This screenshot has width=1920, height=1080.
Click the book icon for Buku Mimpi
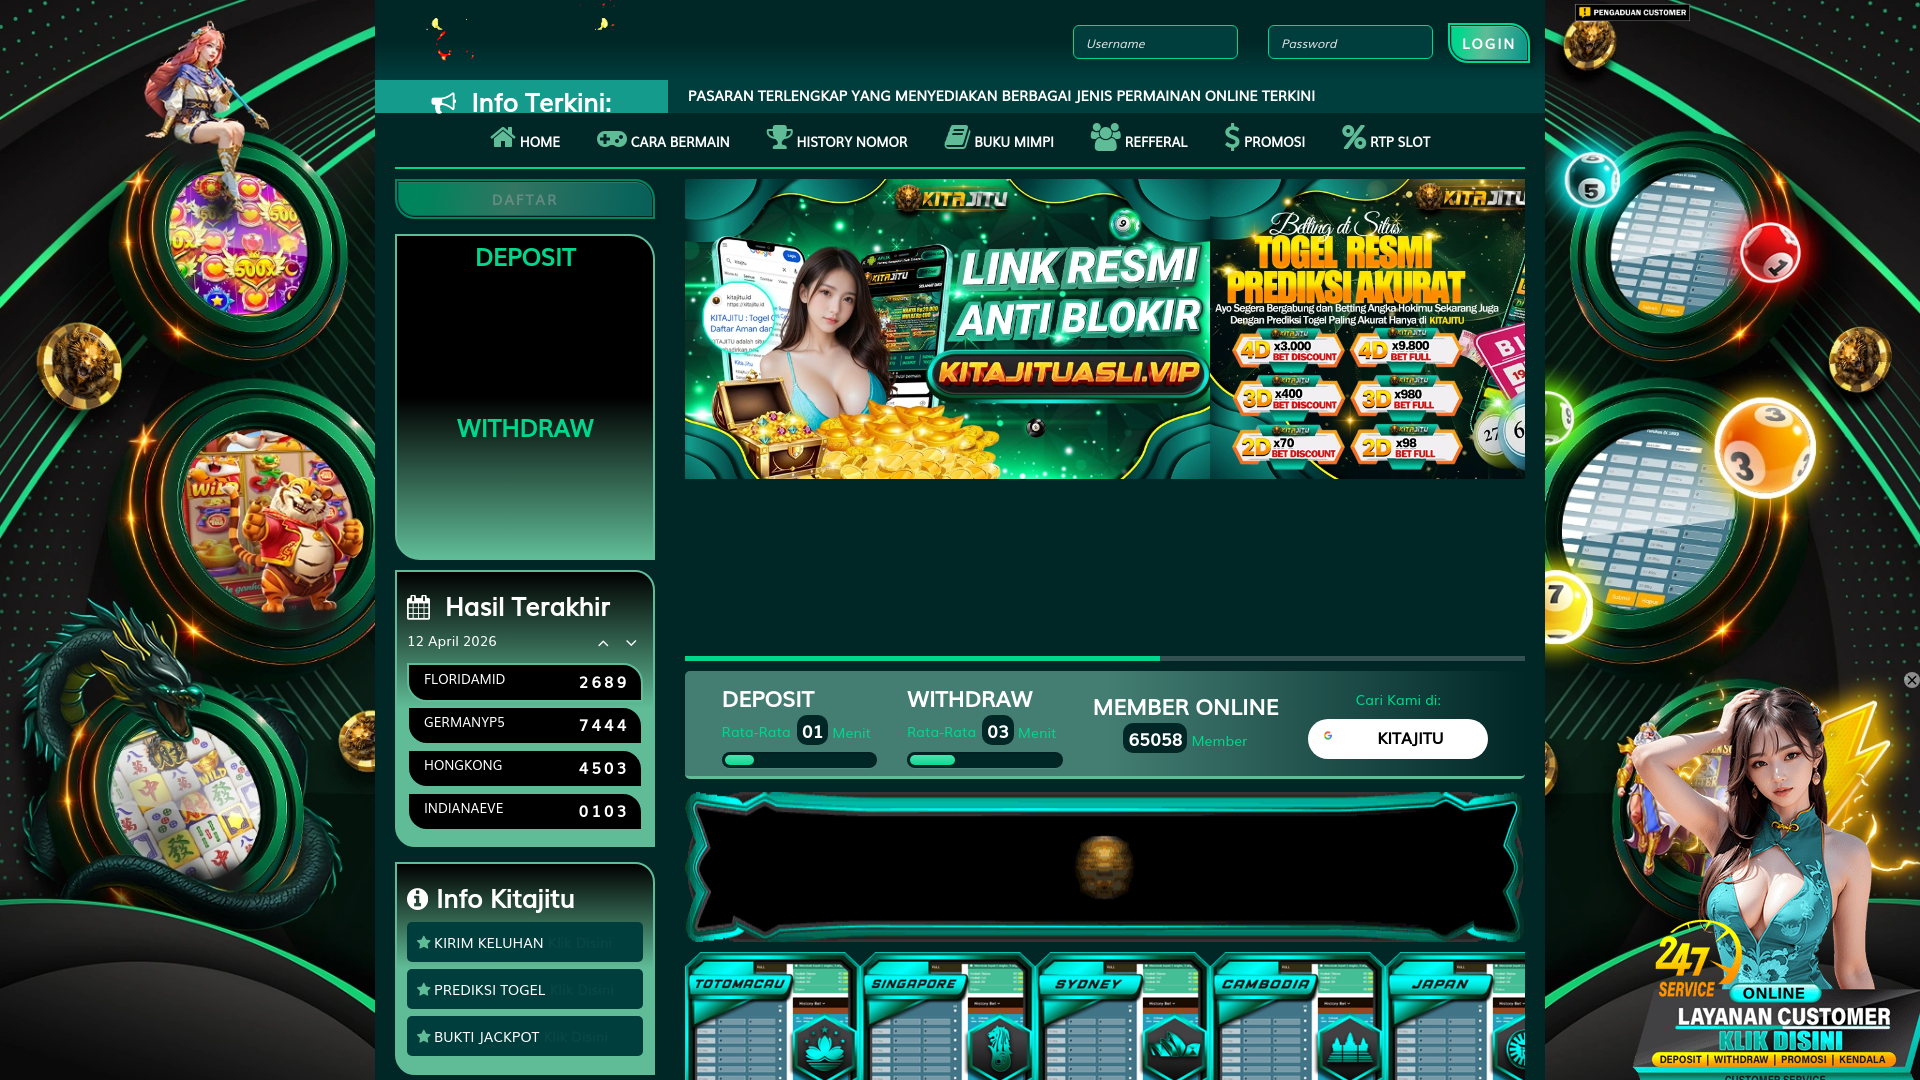[957, 138]
